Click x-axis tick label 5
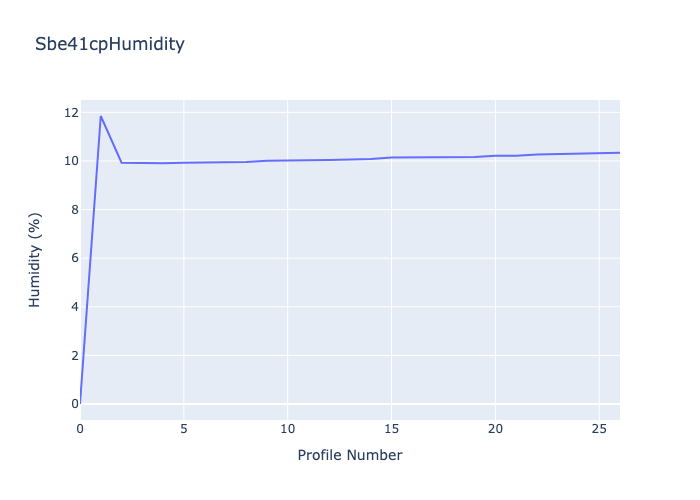The height and width of the screenshot is (500, 700). click(184, 429)
